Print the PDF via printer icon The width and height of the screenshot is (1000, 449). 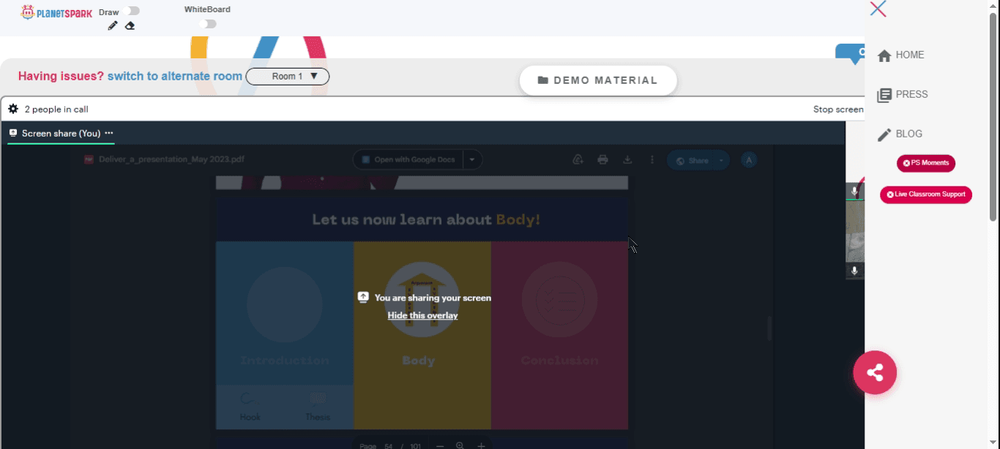pos(603,160)
